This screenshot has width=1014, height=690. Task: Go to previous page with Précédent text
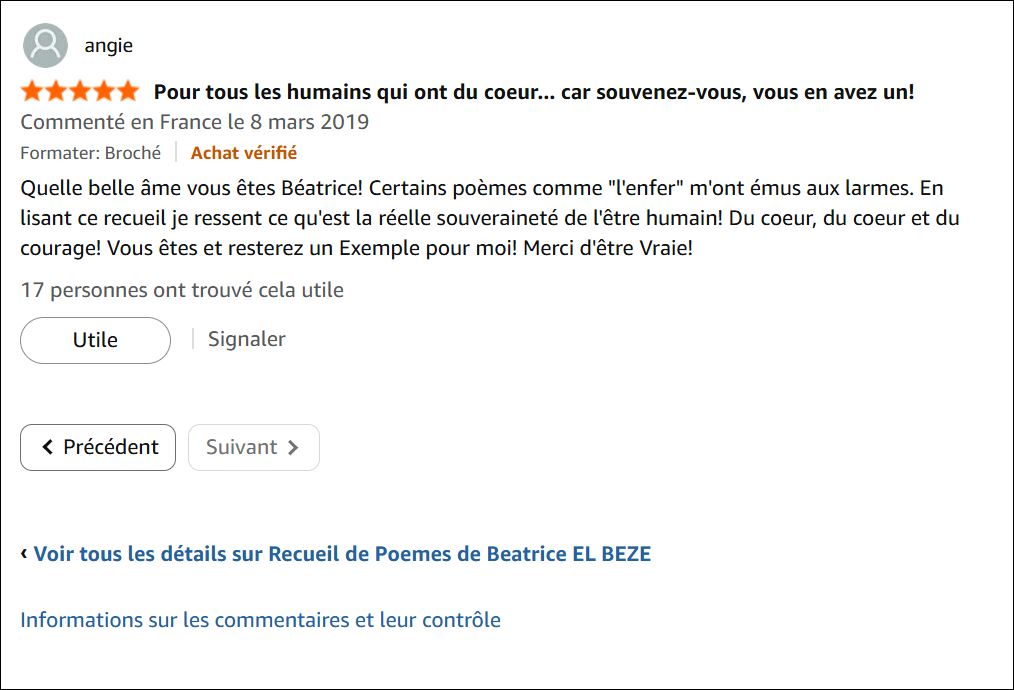coord(110,447)
